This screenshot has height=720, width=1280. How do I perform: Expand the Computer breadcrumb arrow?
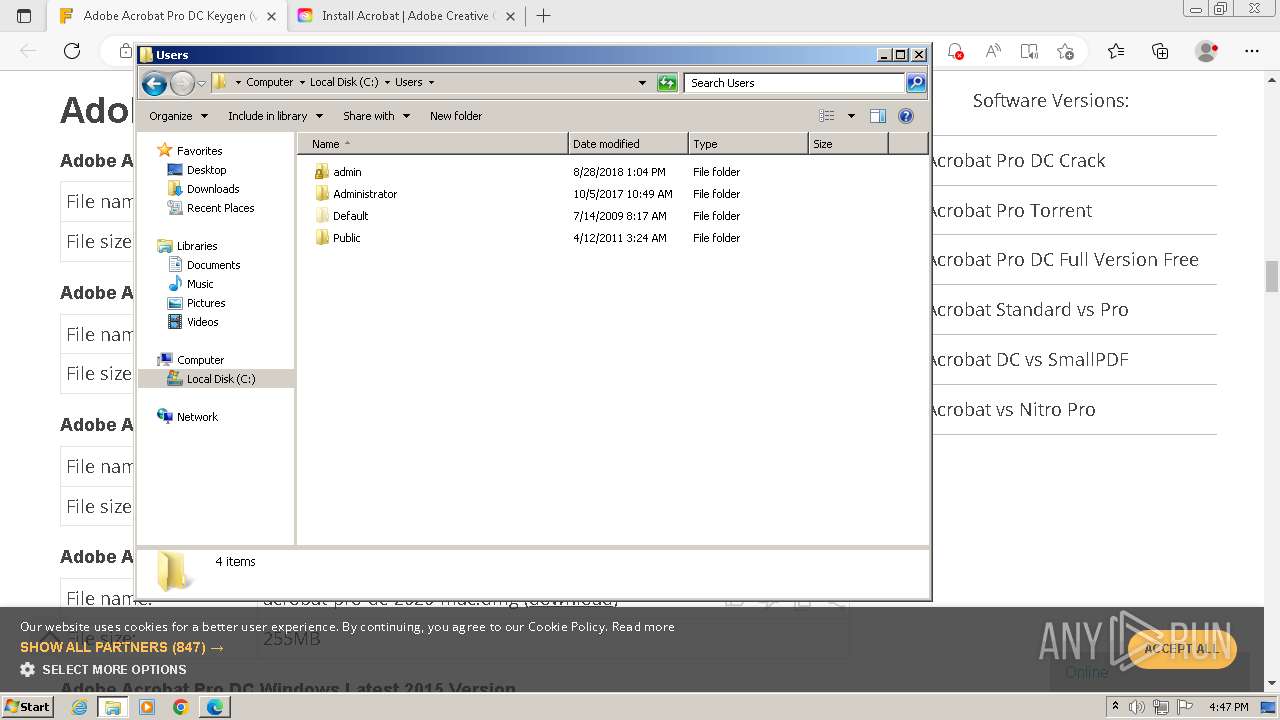pyautogui.click(x=302, y=83)
